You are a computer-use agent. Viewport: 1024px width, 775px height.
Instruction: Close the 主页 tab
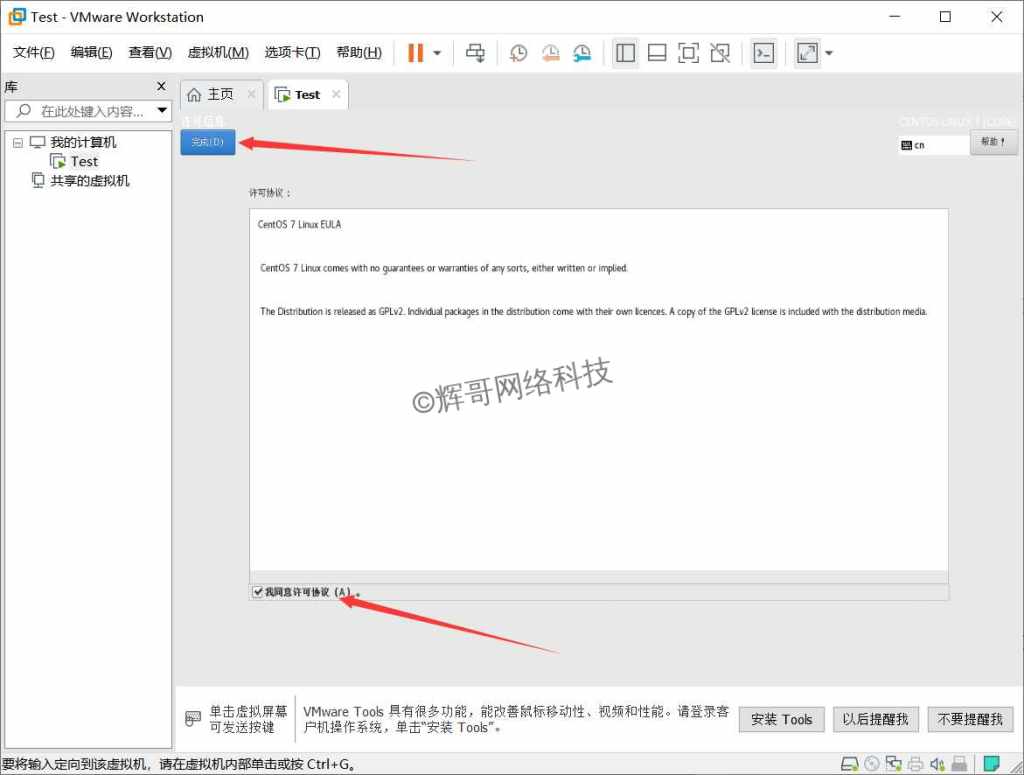pos(251,95)
